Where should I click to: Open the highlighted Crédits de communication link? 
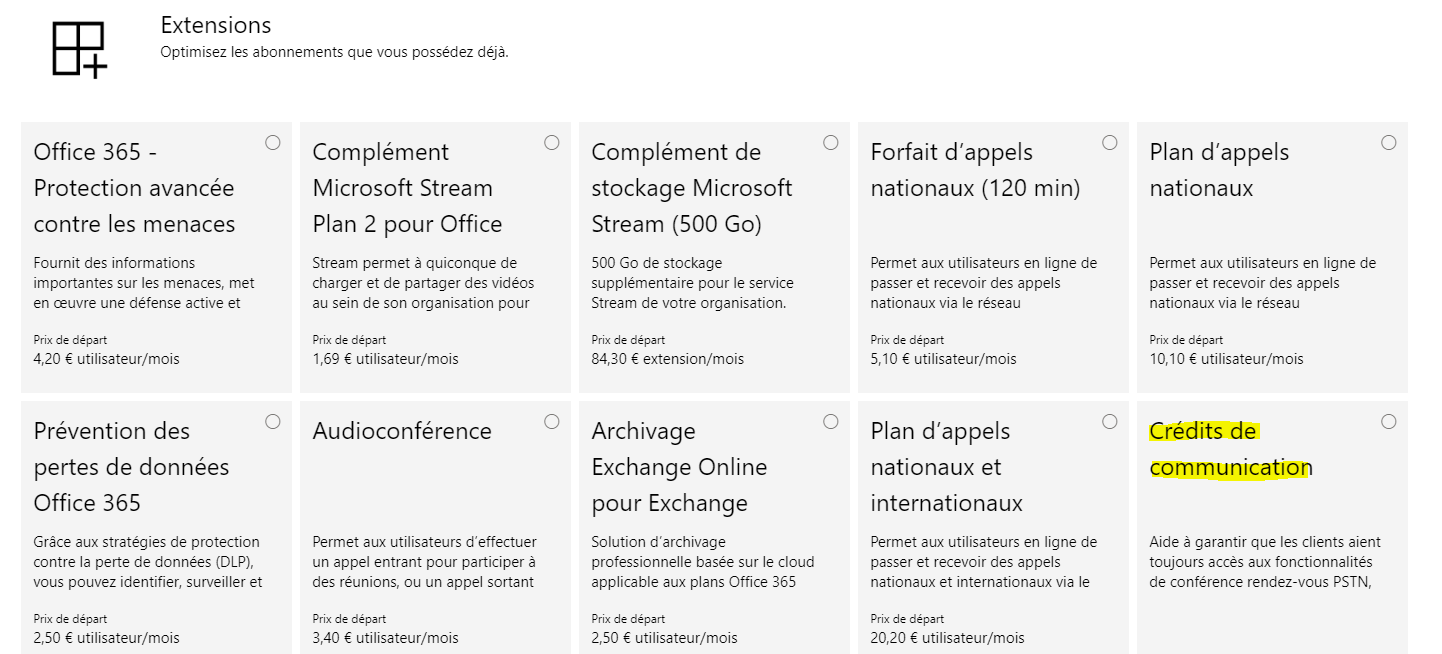(1231, 449)
